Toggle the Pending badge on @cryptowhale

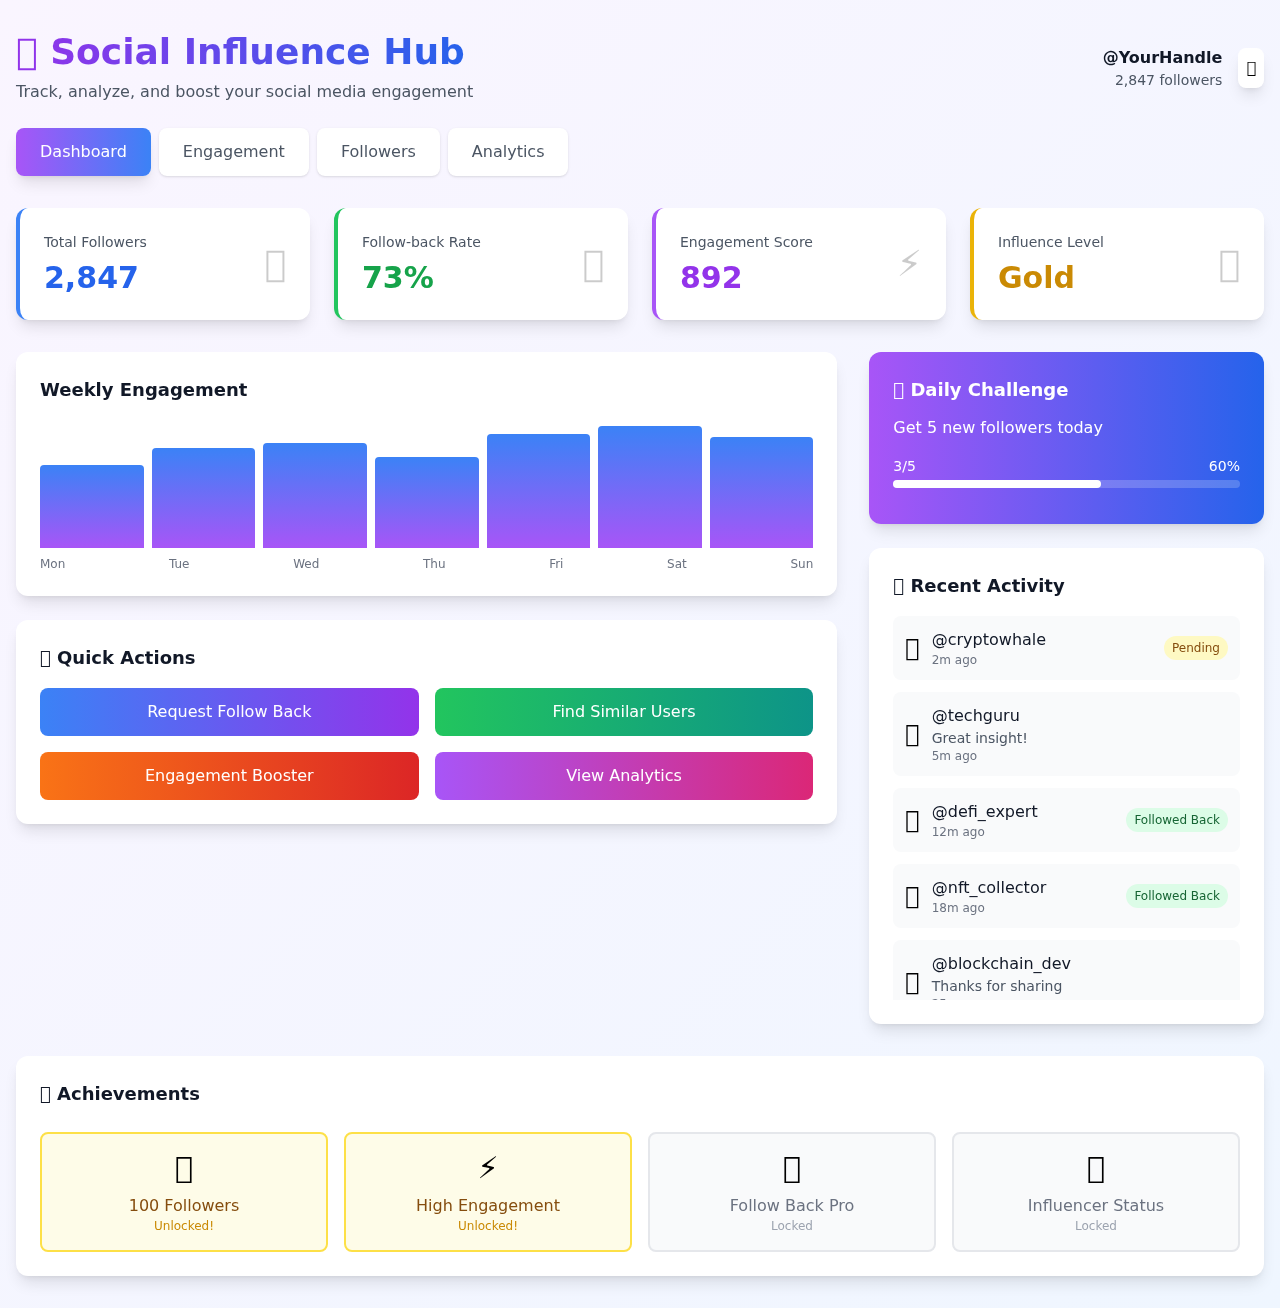click(1195, 648)
